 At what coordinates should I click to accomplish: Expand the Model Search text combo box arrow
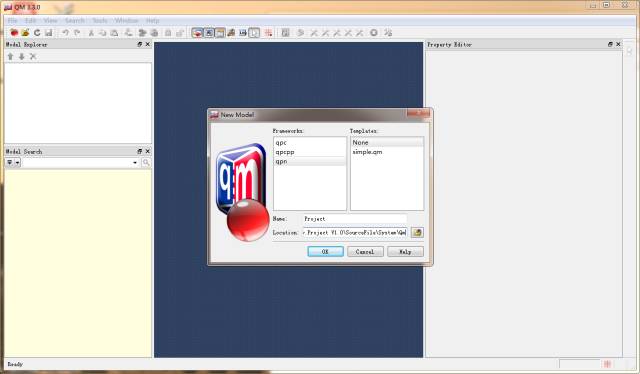(x=135, y=163)
